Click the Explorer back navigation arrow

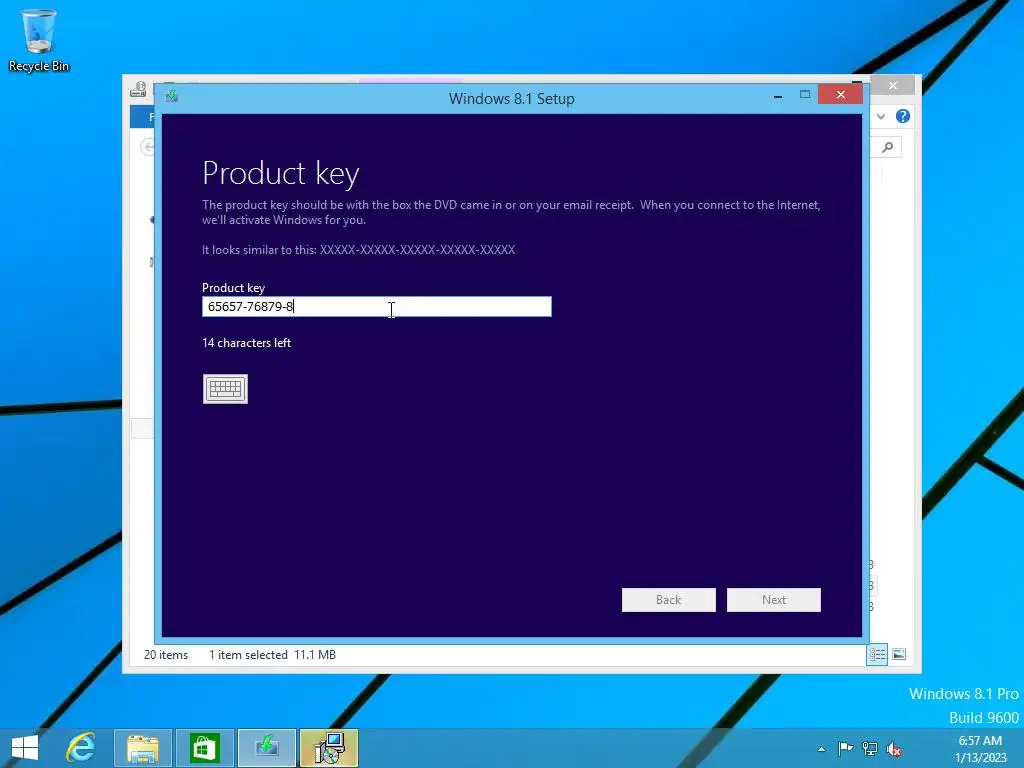point(148,147)
